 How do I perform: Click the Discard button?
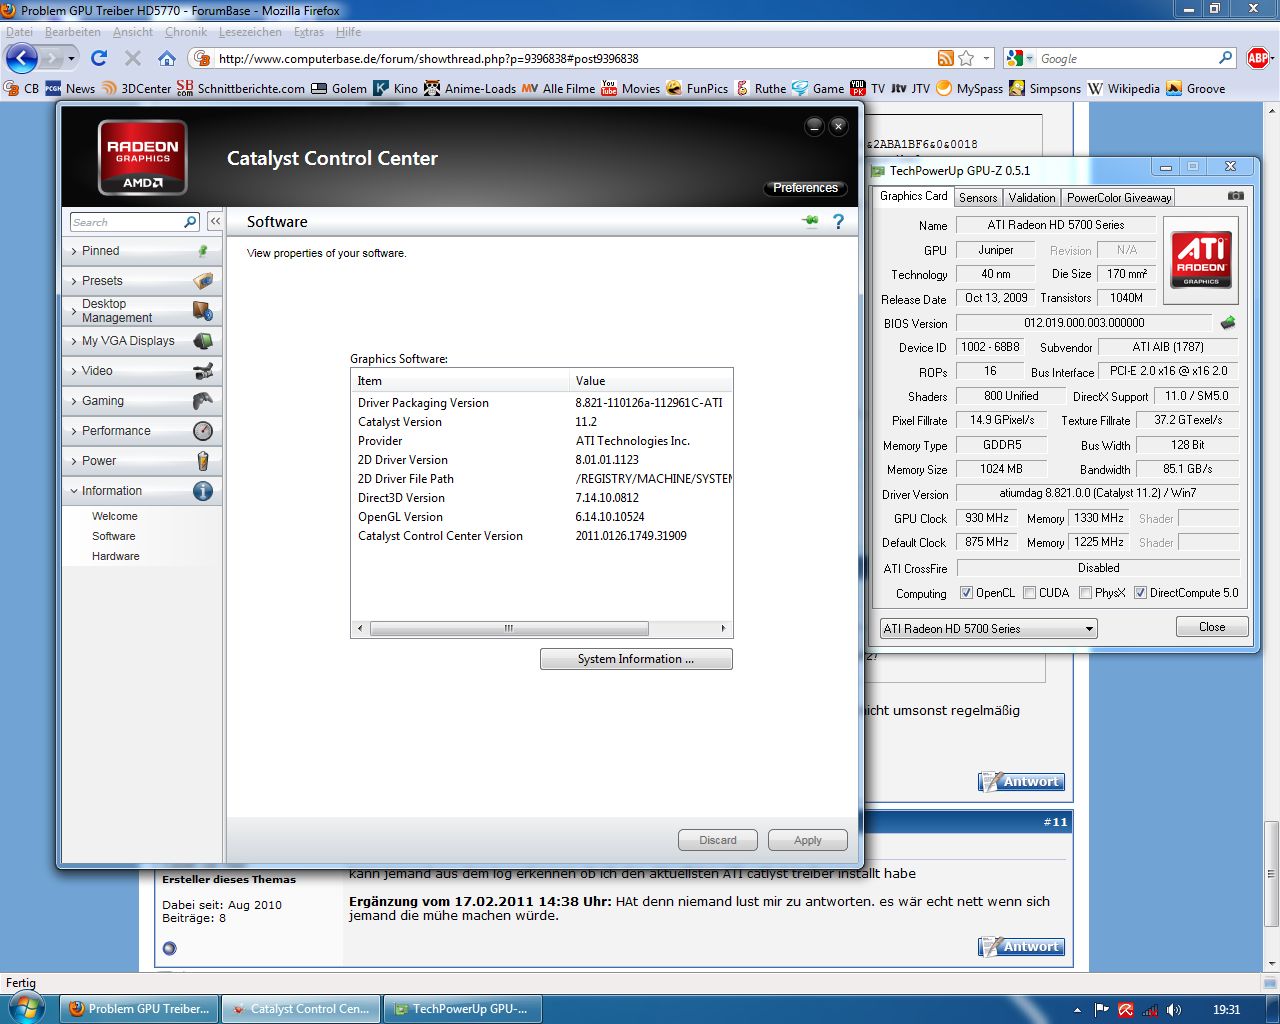pyautogui.click(x=718, y=840)
